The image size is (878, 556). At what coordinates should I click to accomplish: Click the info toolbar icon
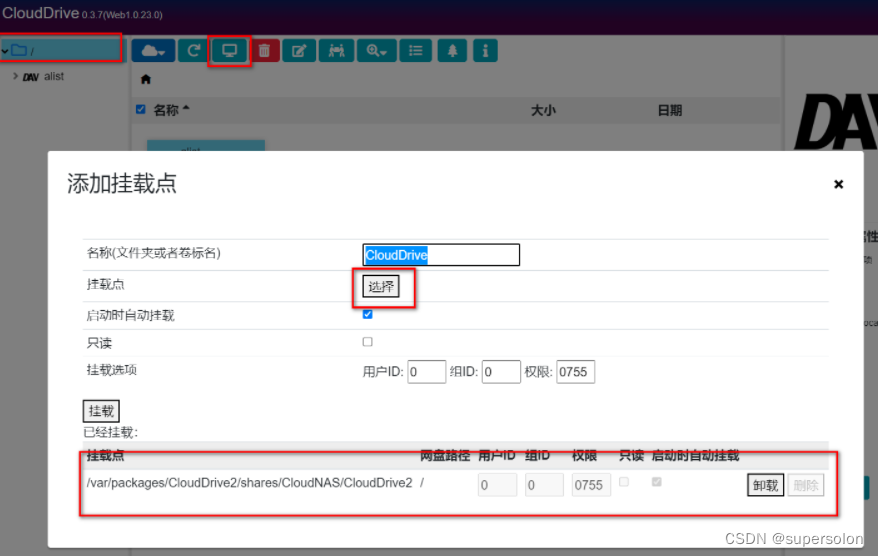[485, 51]
